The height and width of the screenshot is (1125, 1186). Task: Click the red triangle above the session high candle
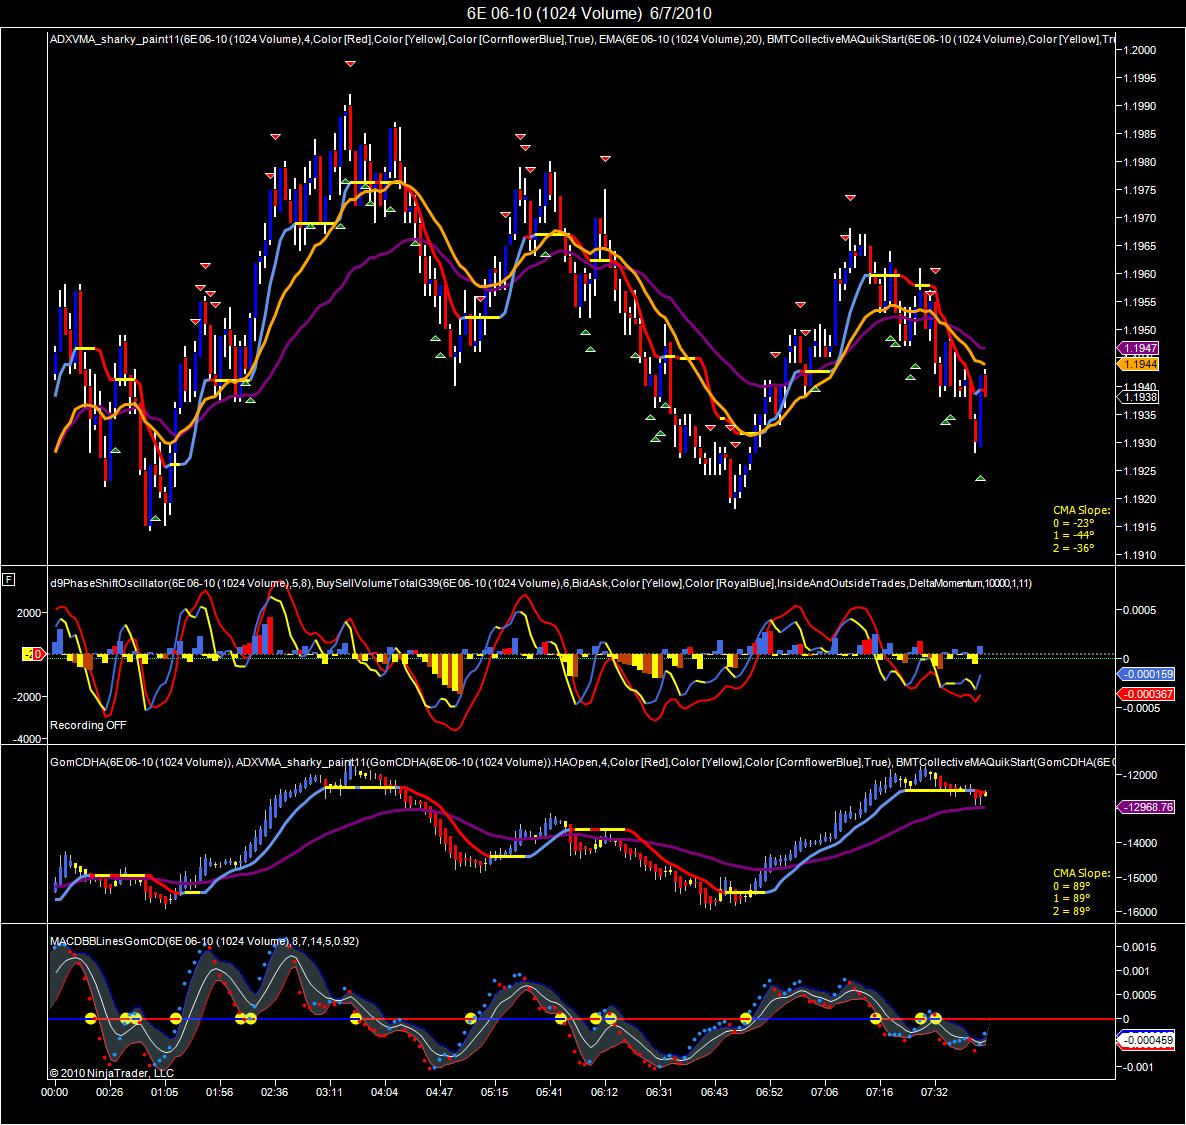tap(350, 64)
